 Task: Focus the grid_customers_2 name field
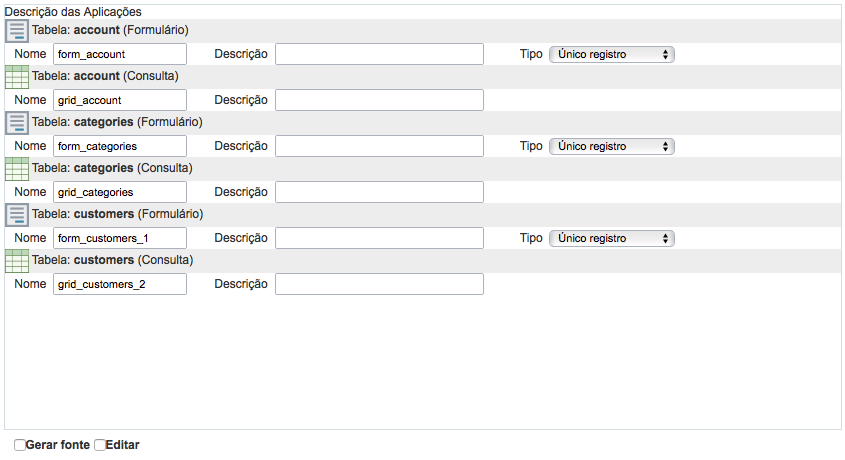click(x=120, y=284)
